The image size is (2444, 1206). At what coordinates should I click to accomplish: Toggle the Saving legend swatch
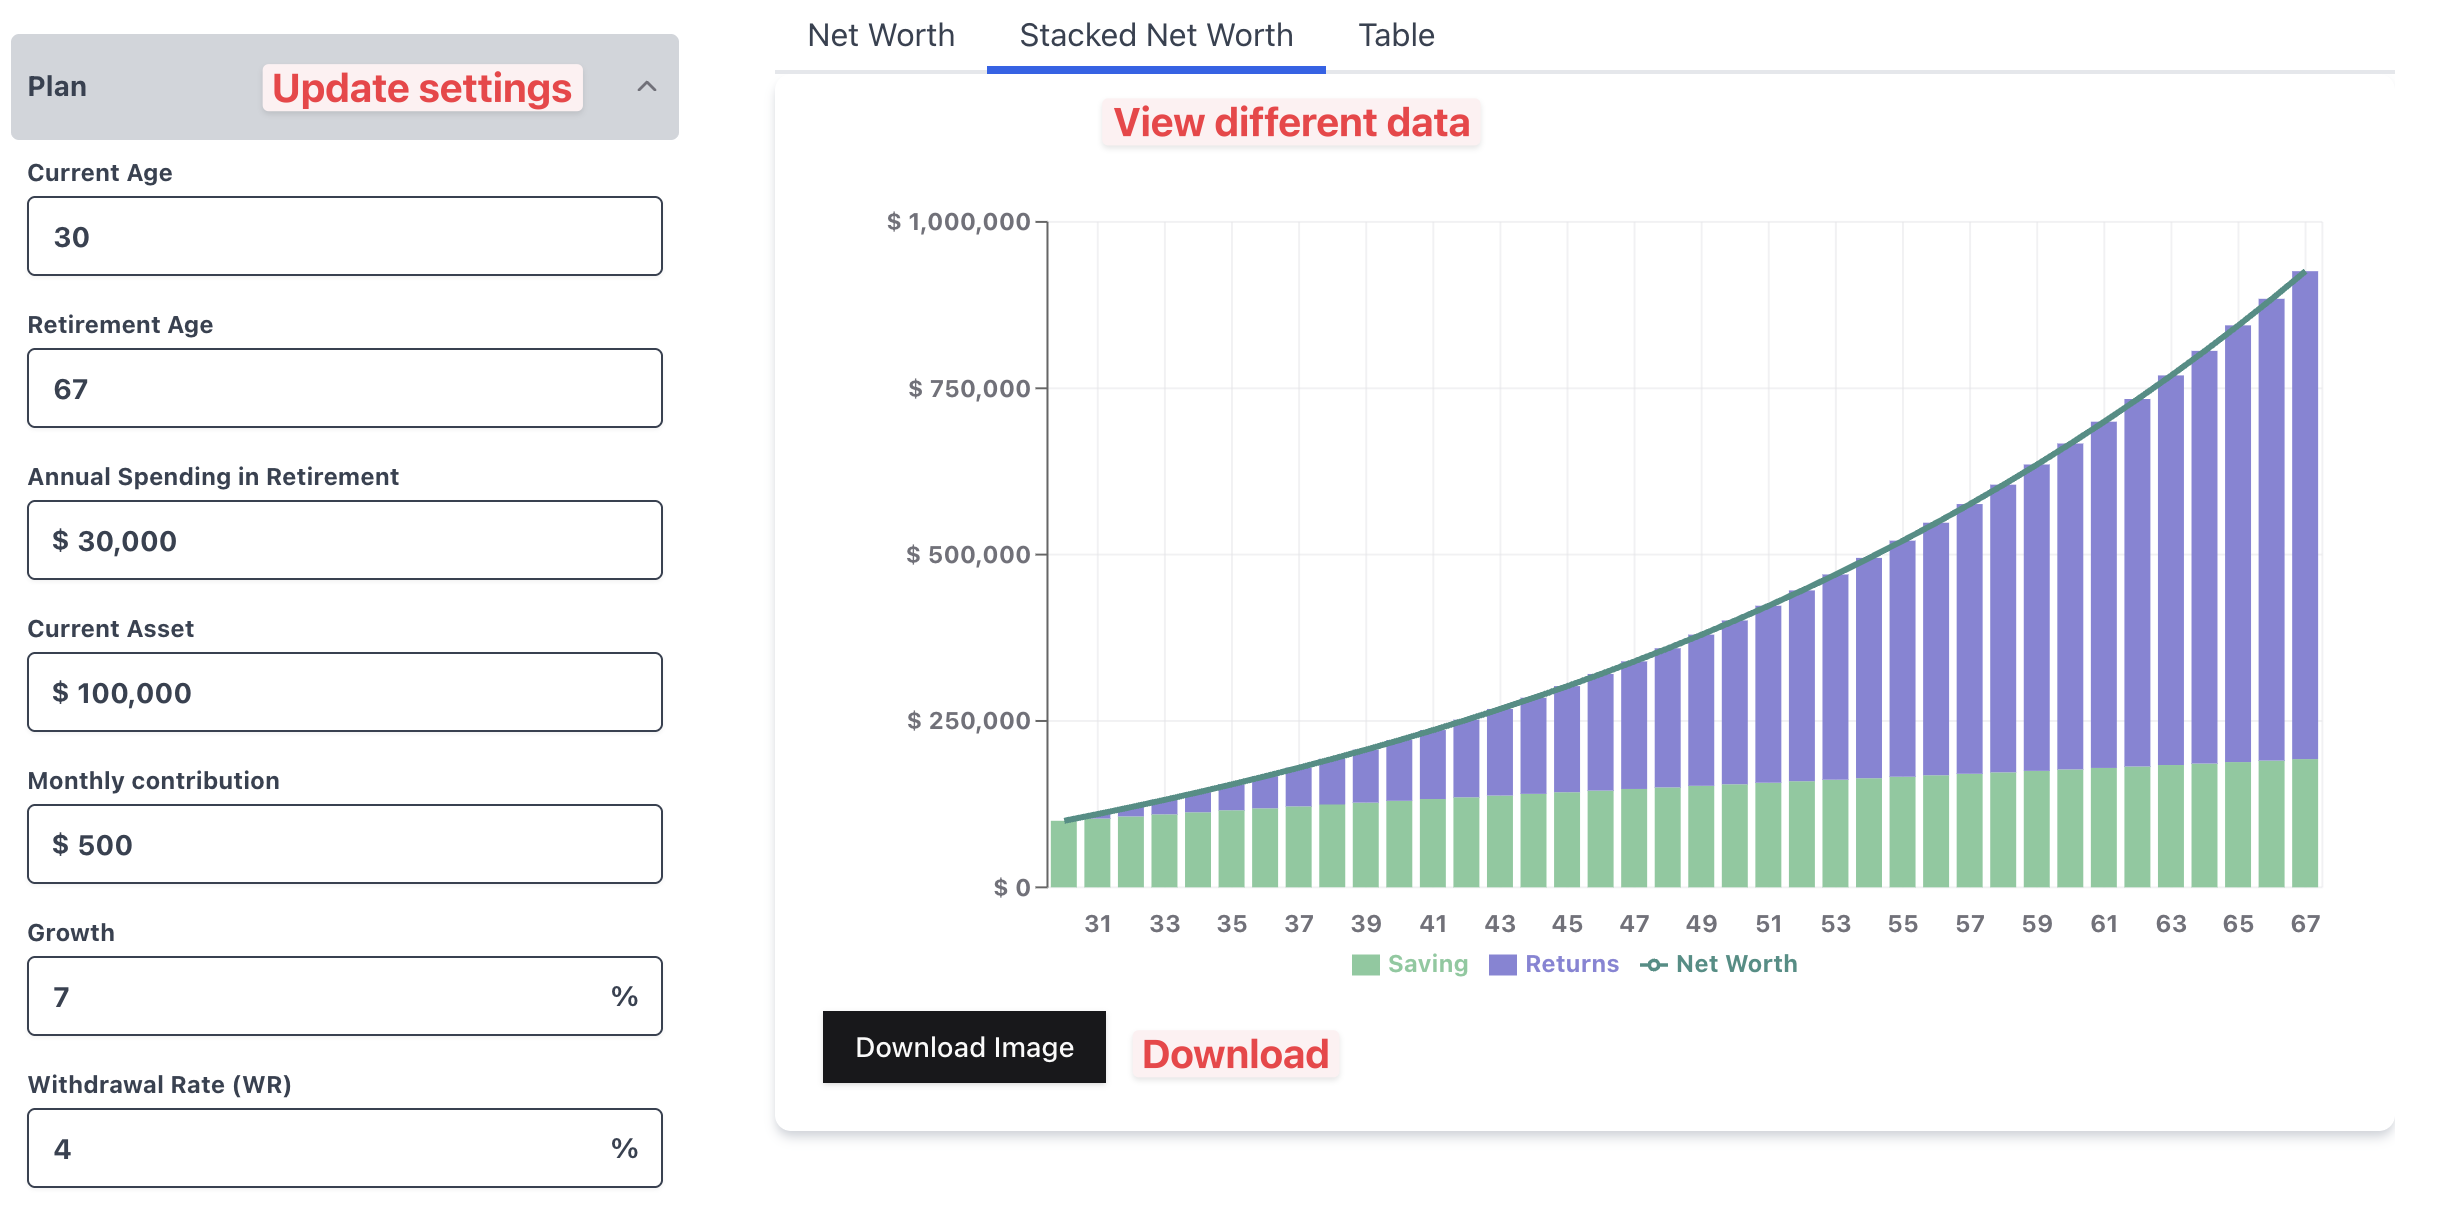coord(1365,965)
